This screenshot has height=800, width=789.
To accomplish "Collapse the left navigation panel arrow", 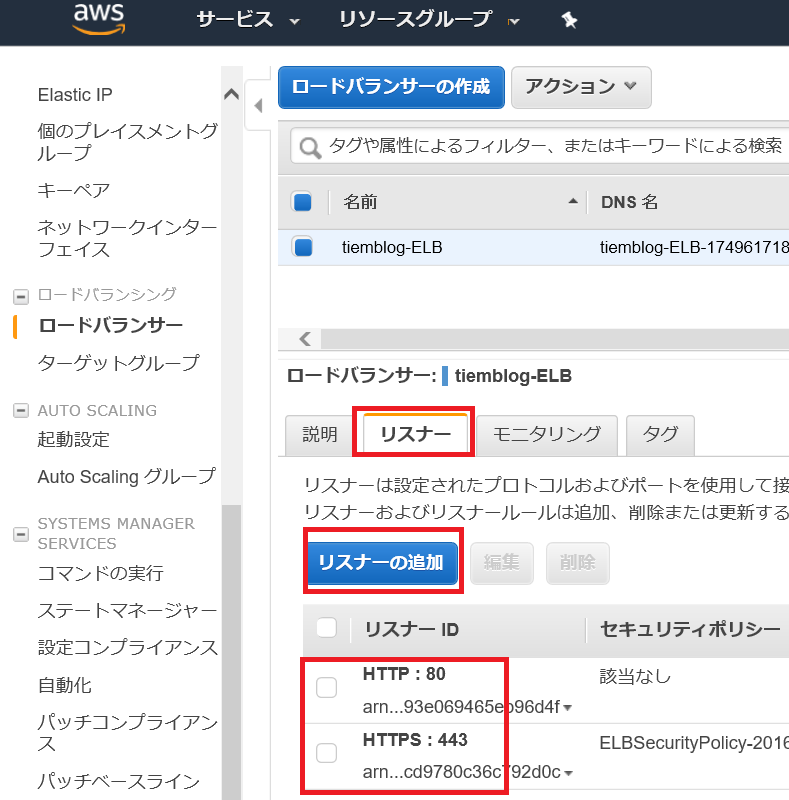I will 258,106.
